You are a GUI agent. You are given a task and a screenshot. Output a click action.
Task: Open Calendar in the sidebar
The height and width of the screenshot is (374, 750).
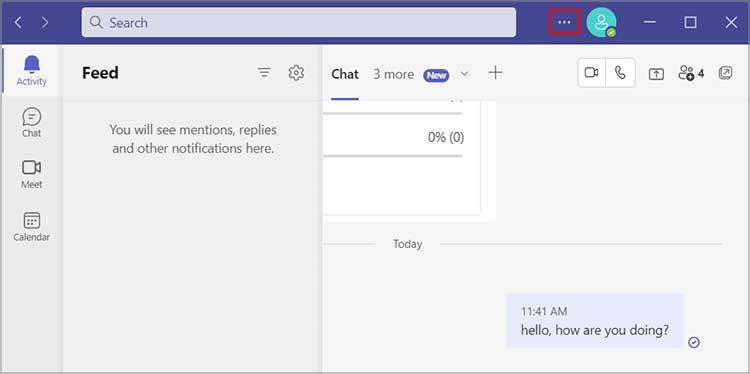click(32, 227)
